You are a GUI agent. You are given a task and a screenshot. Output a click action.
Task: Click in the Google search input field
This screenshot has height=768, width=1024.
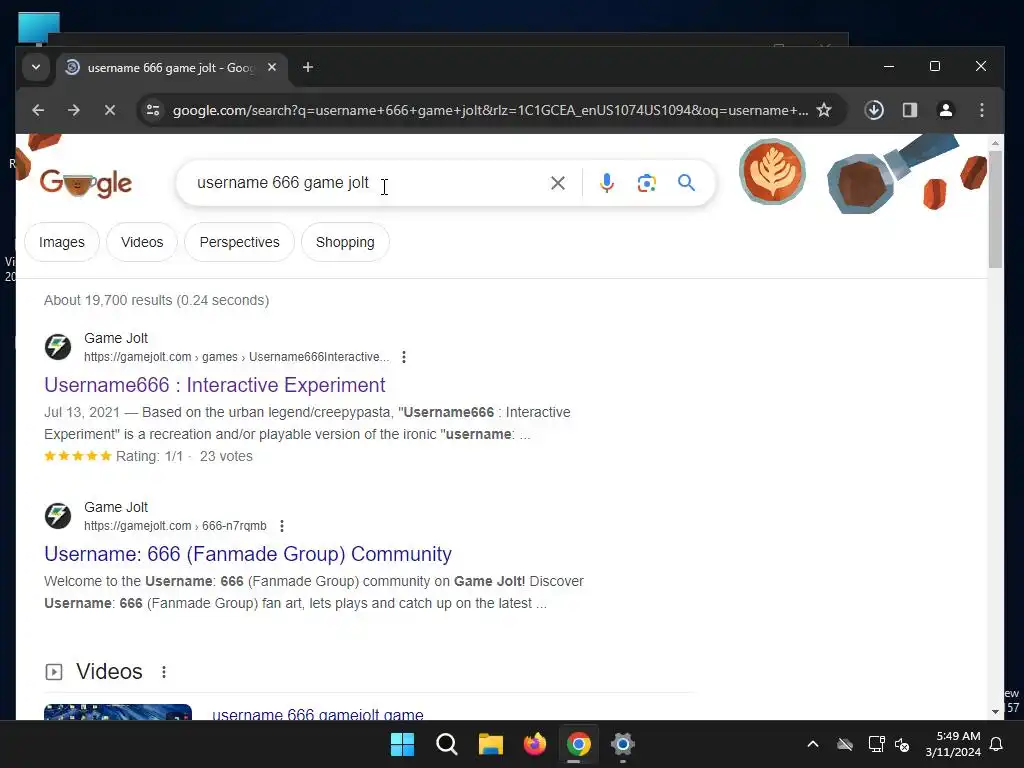click(x=366, y=183)
